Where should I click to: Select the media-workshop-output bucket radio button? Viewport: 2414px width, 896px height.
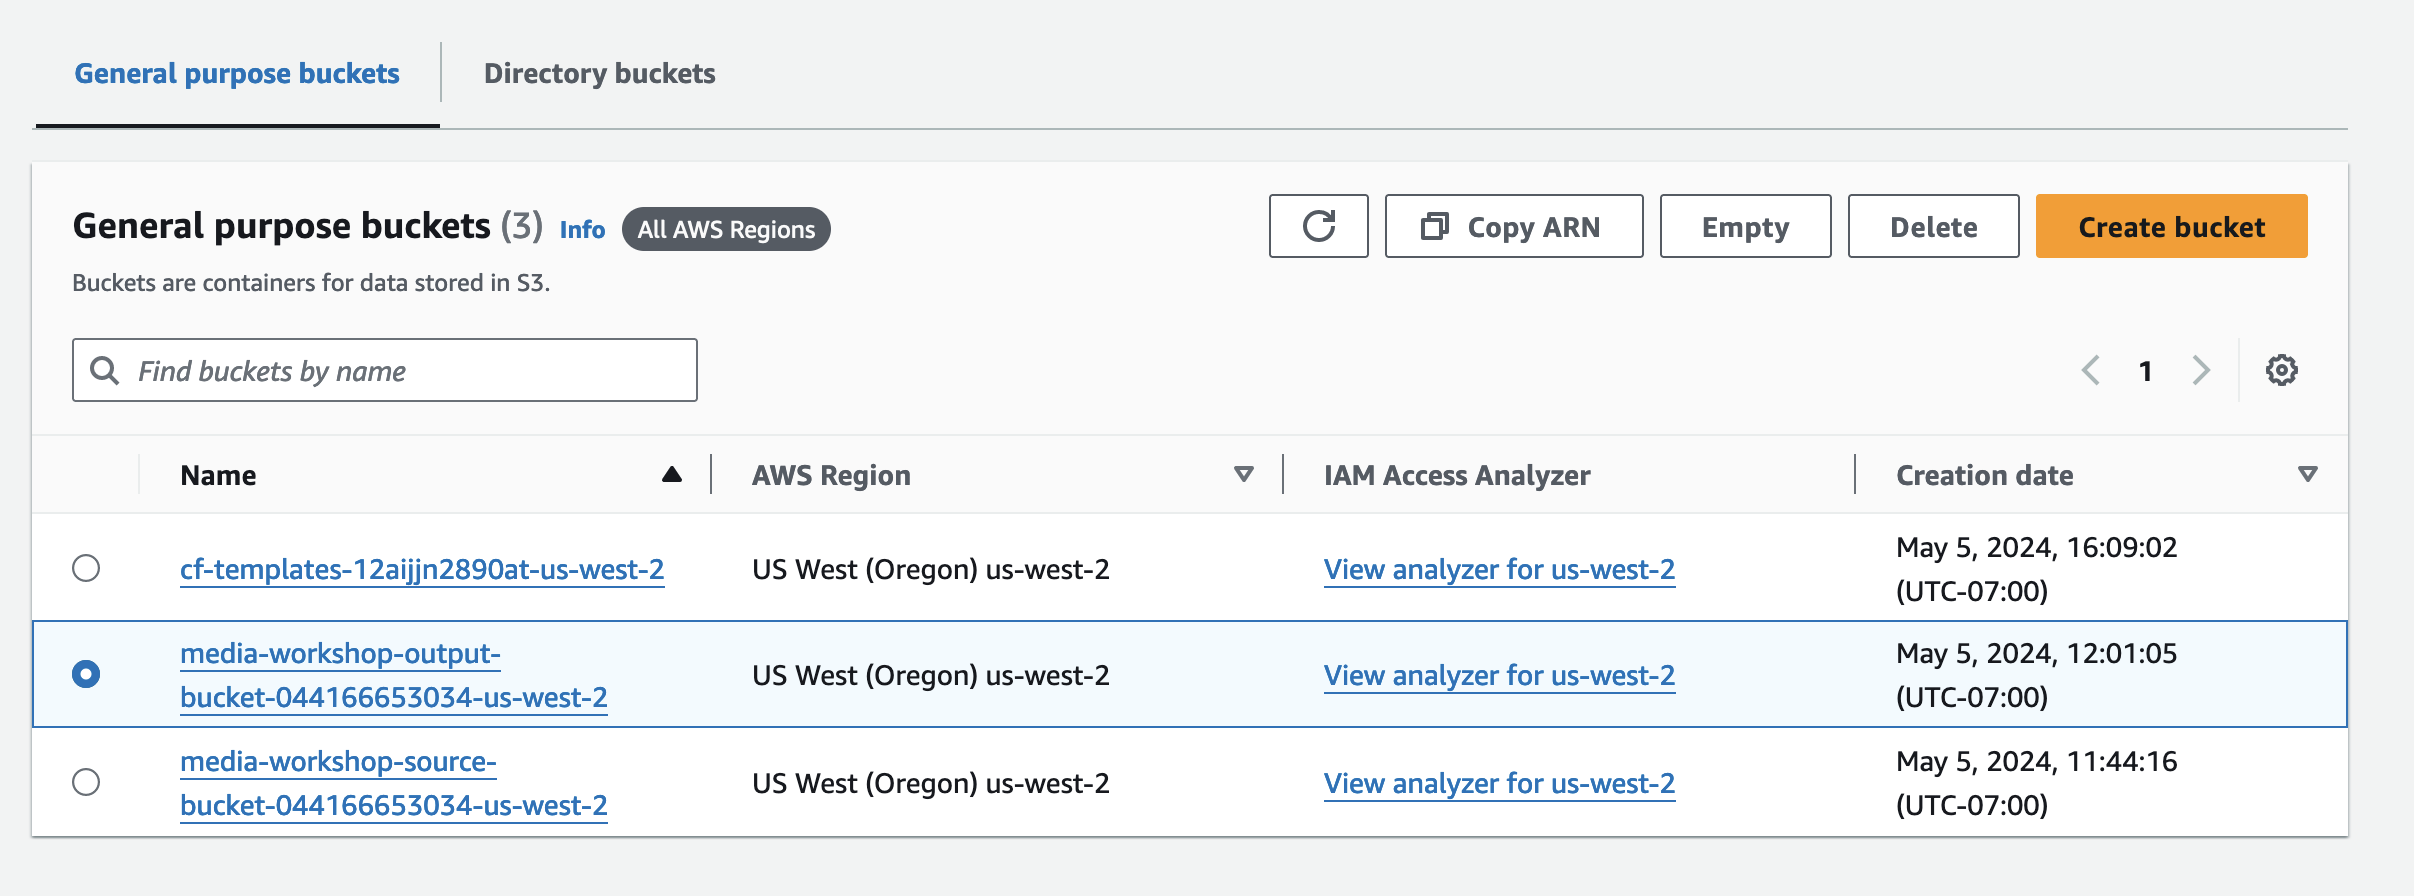(86, 674)
